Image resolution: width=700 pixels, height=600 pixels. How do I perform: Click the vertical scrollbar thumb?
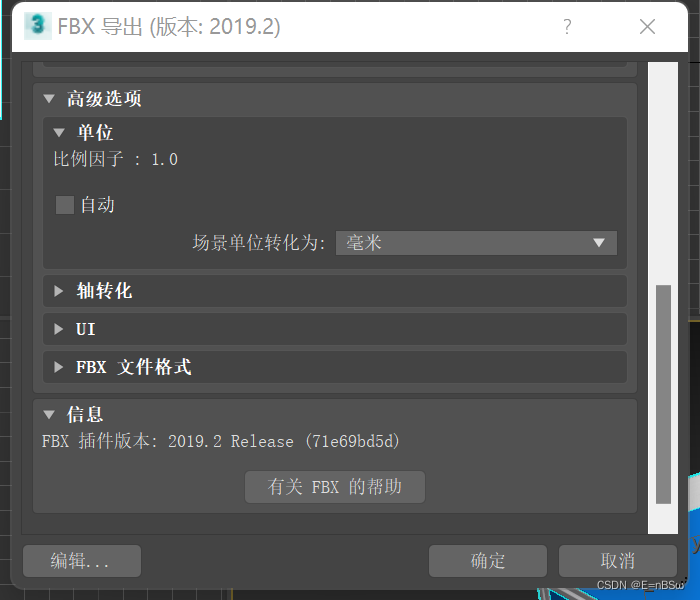pyautogui.click(x=663, y=394)
